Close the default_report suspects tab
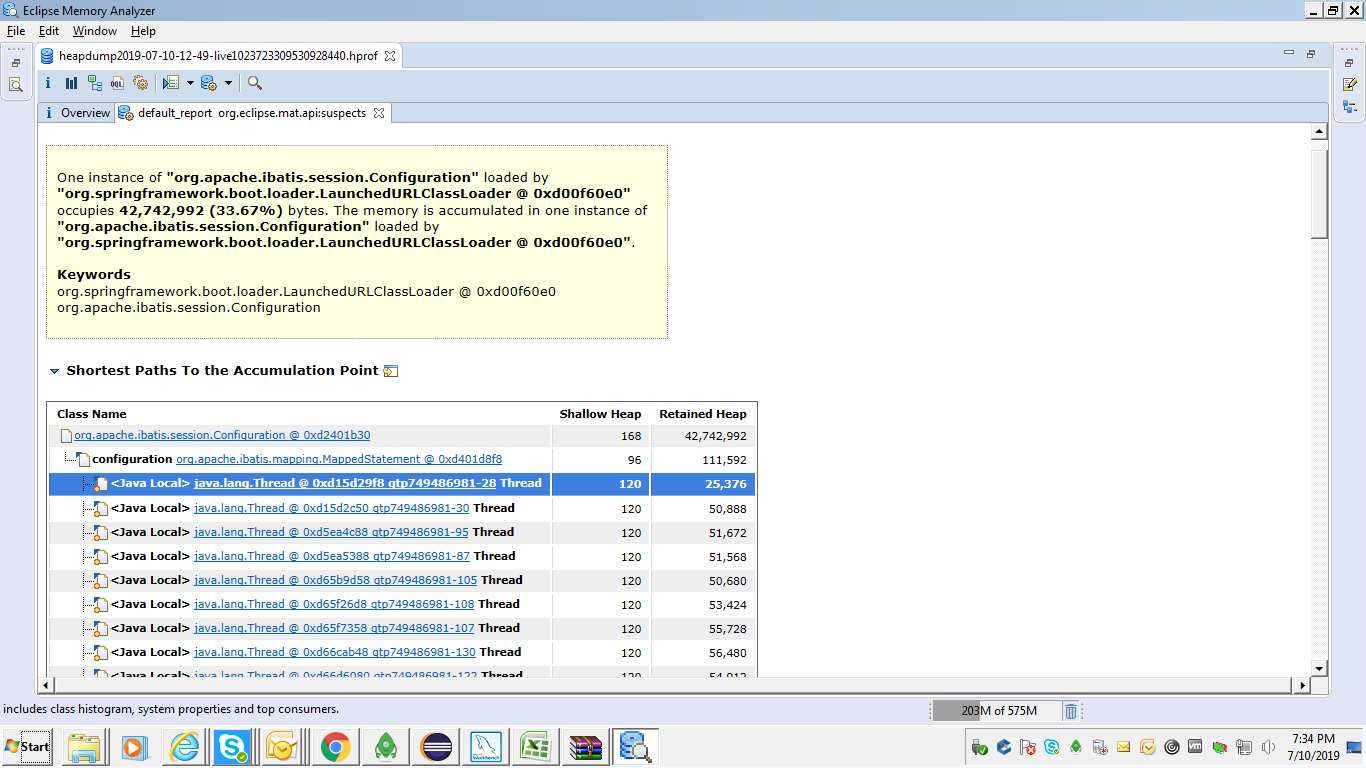The image size is (1366, 768). pyautogui.click(x=379, y=113)
